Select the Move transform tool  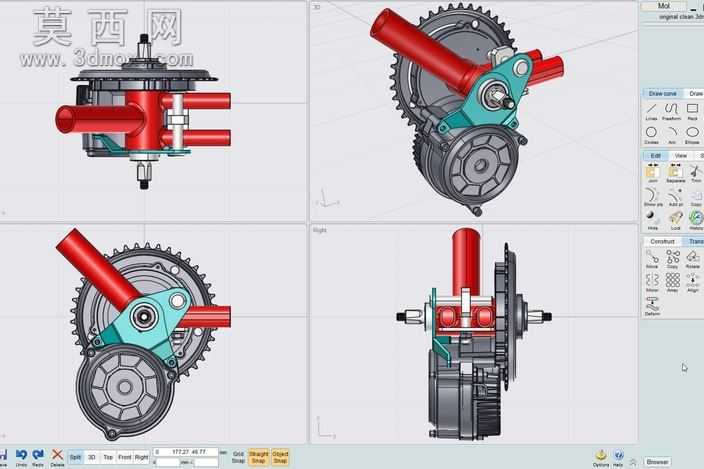click(x=652, y=259)
